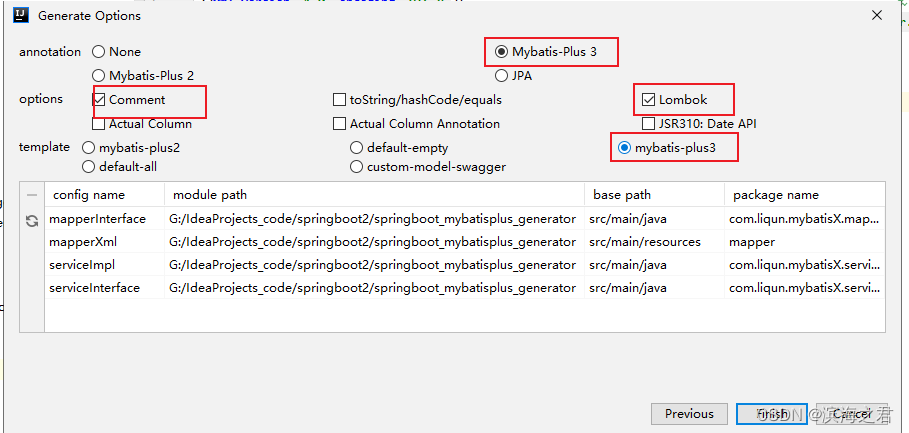Screen dimensions: 909x433
Task: Select the custom-model-swagger template
Action: [x=357, y=167]
